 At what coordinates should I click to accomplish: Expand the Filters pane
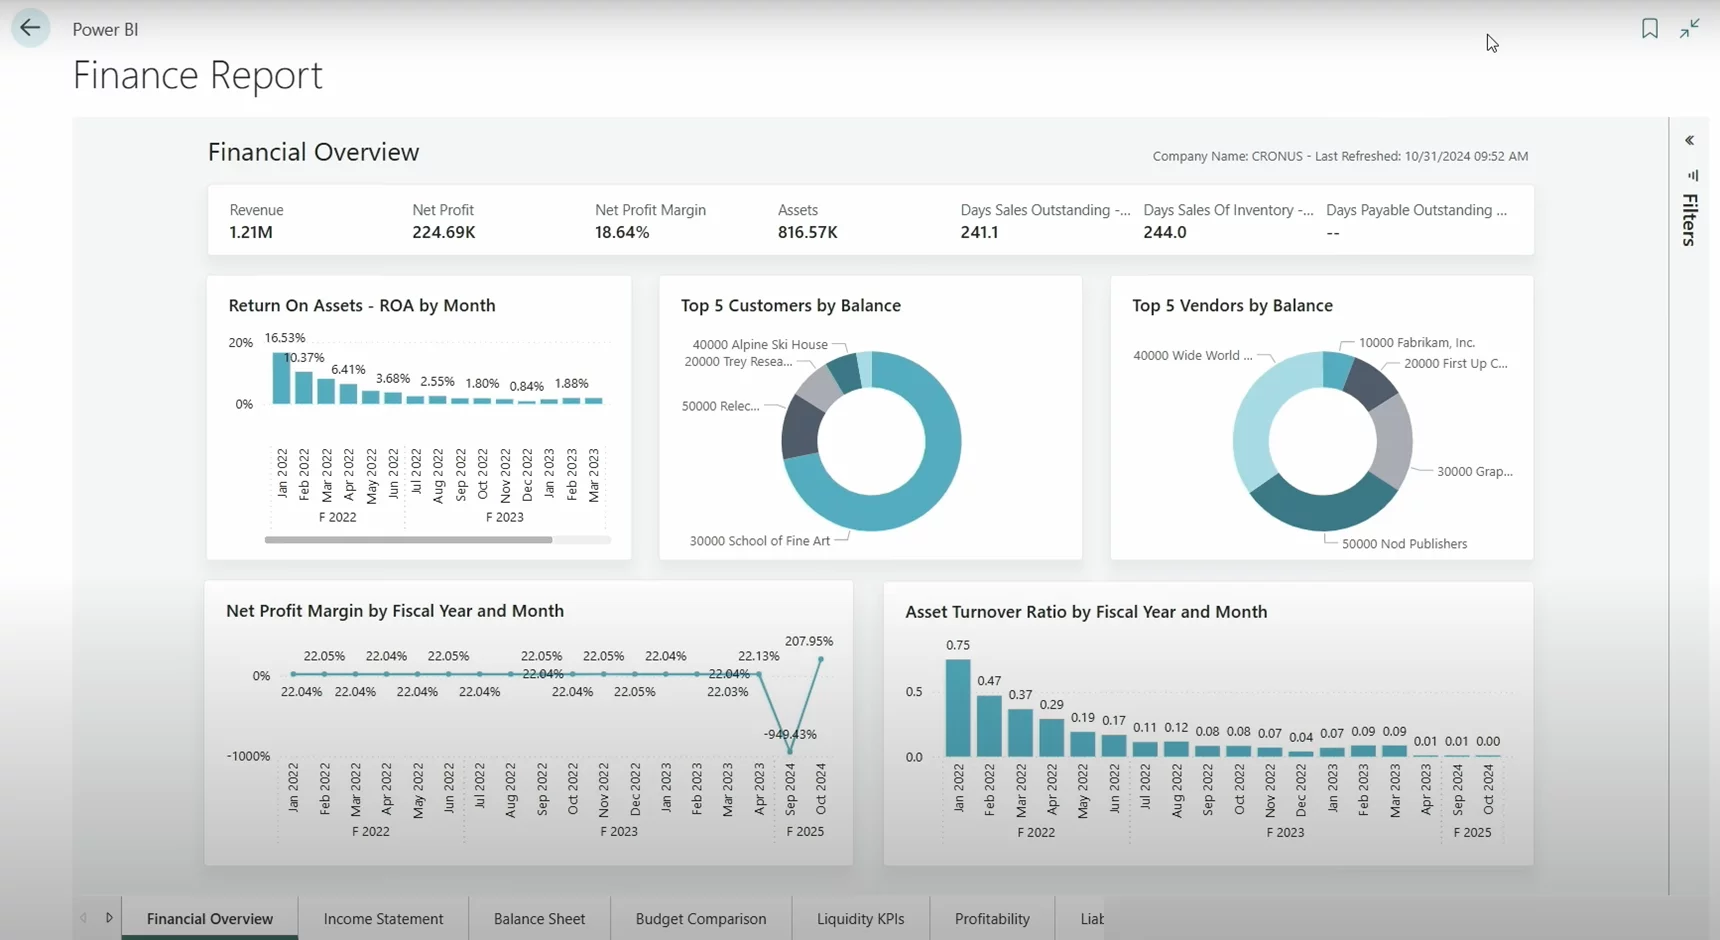[1688, 218]
